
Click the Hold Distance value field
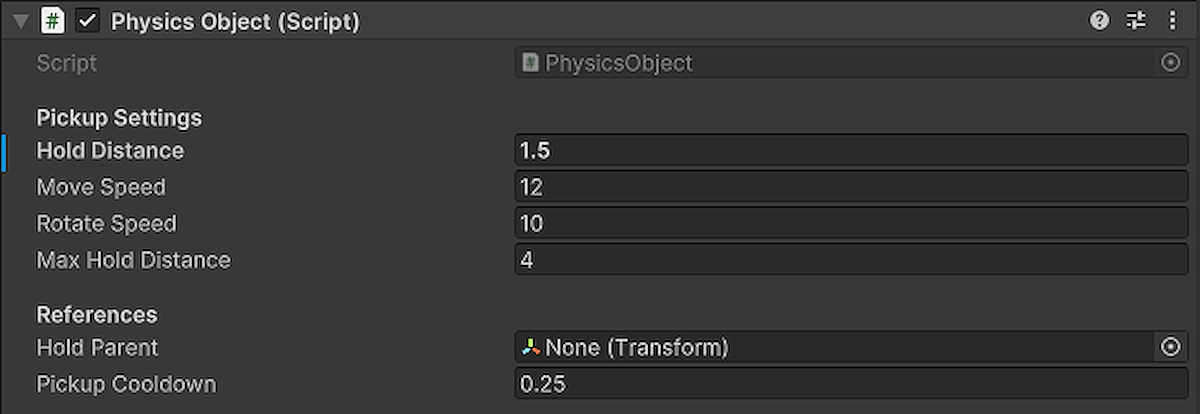[850, 151]
